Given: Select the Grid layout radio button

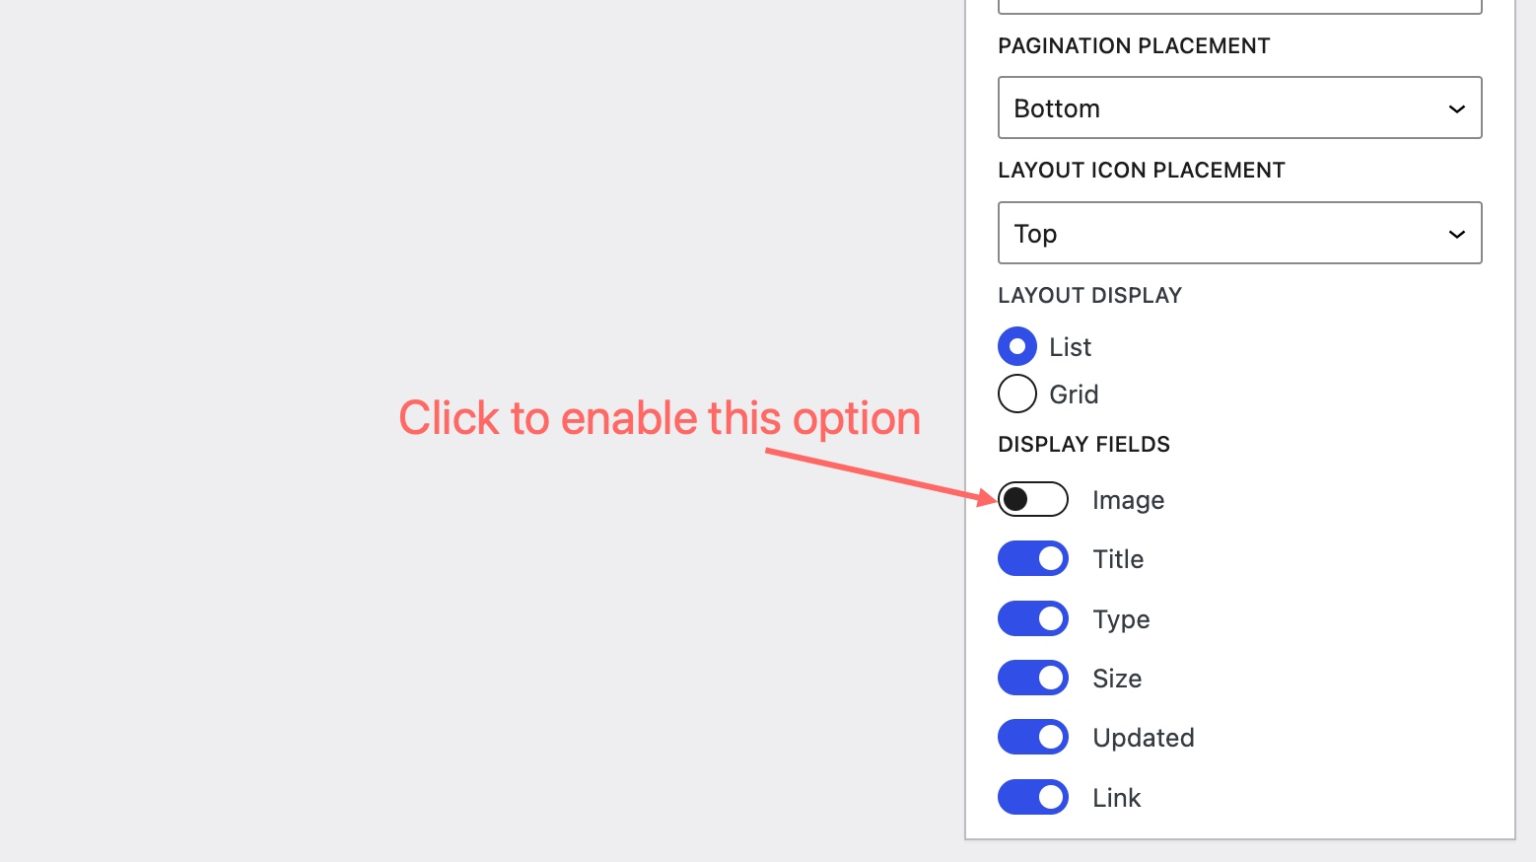Looking at the screenshot, I should coord(1017,394).
